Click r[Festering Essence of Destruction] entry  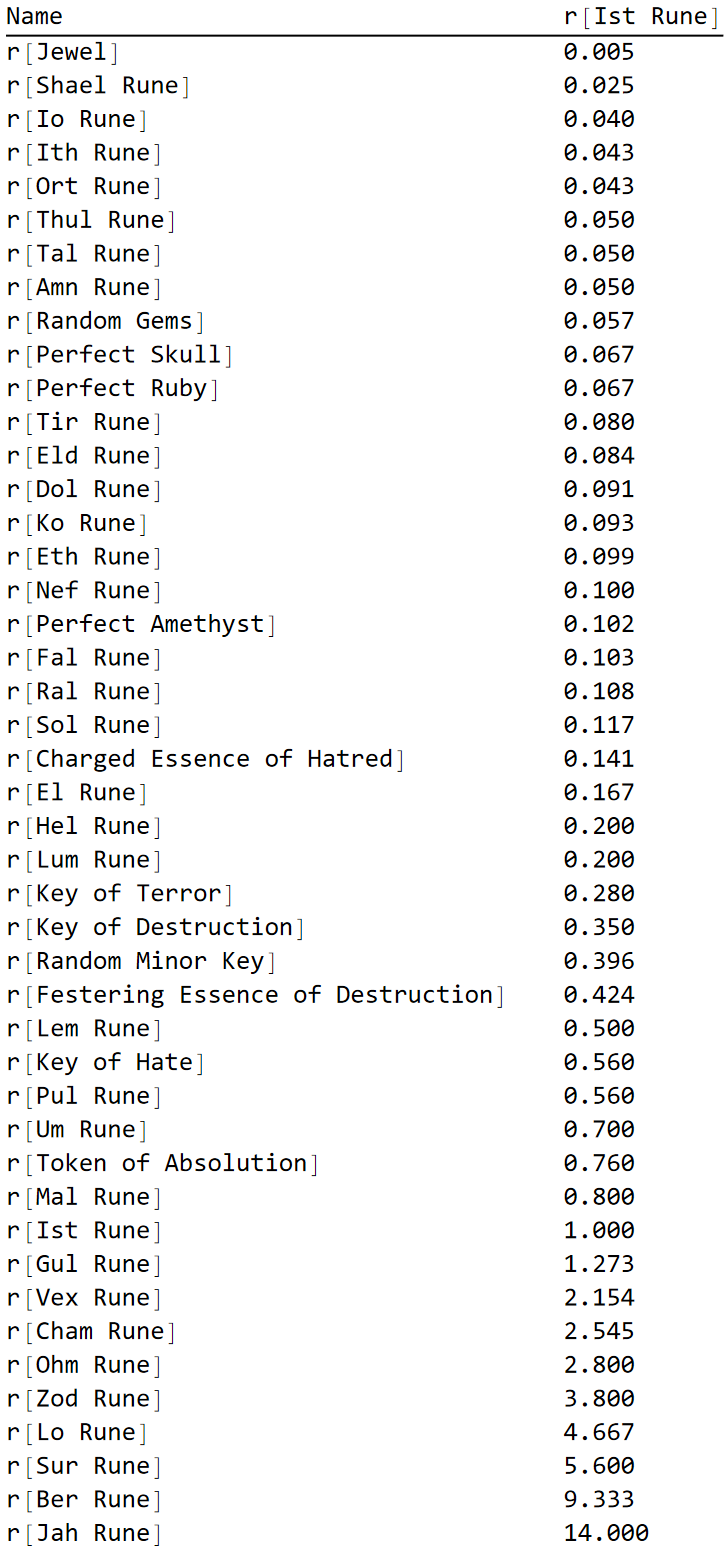[x=255, y=995]
